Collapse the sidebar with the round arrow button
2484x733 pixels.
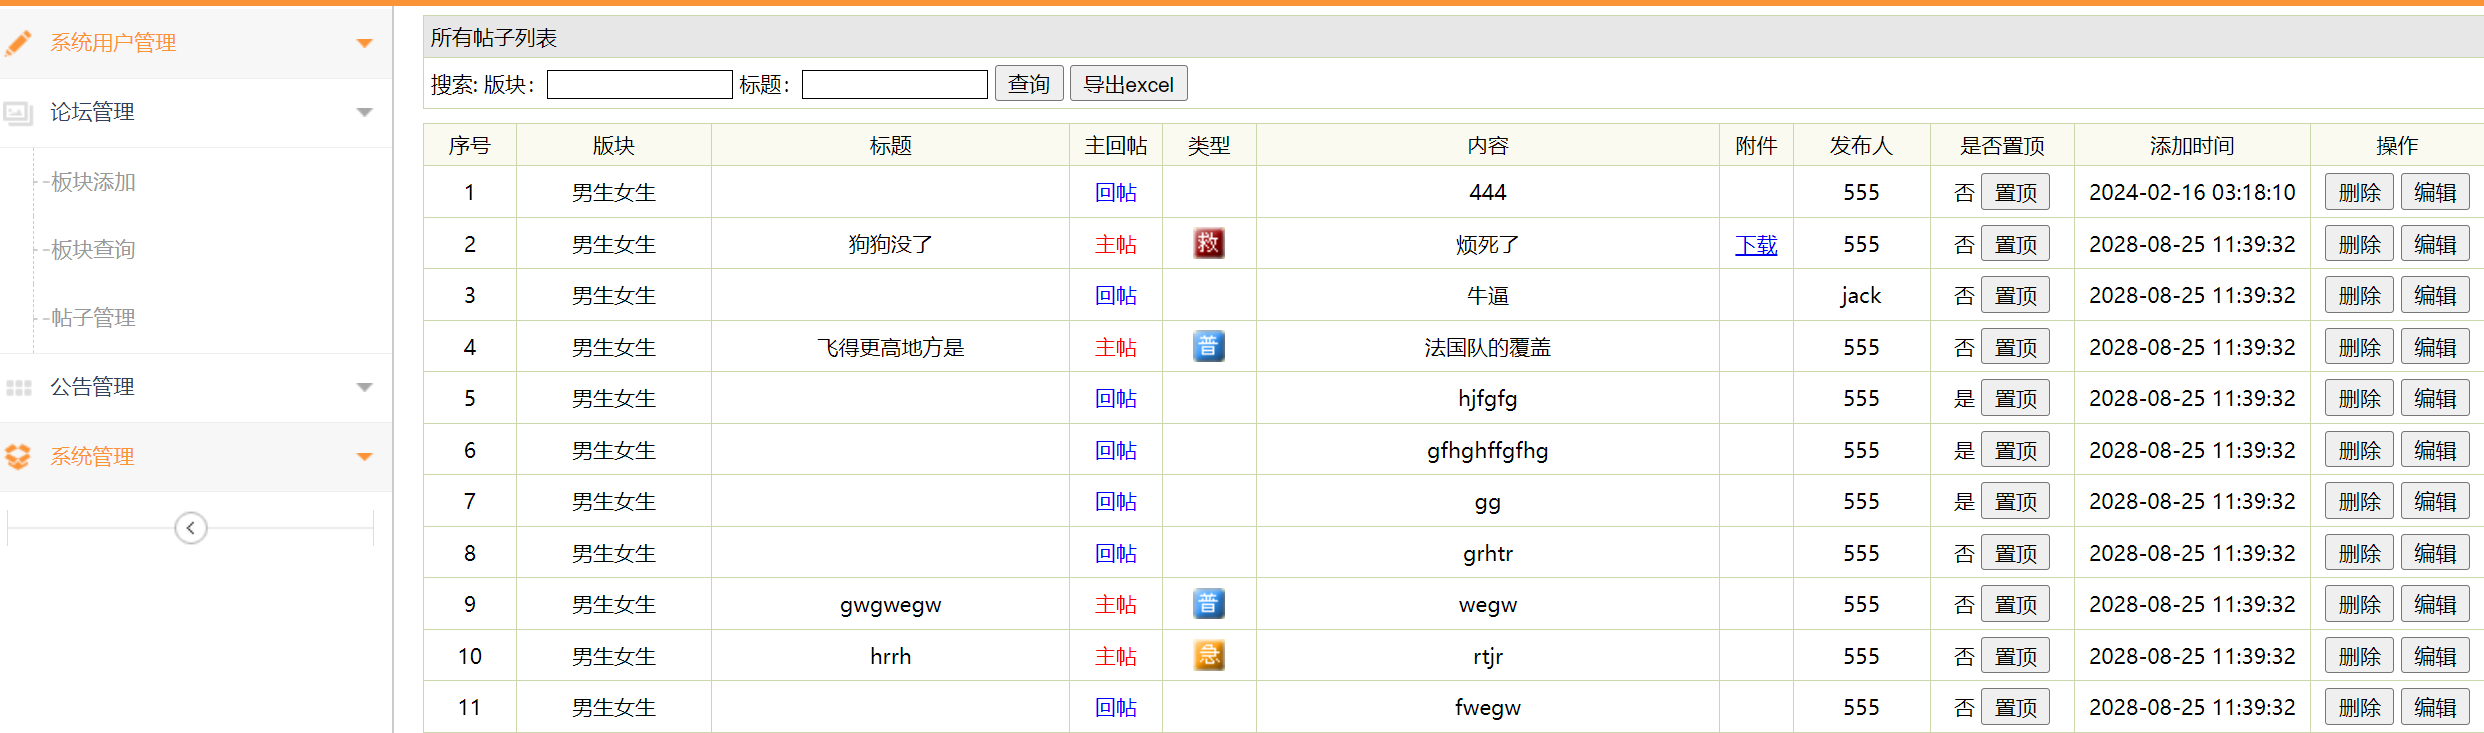191,528
